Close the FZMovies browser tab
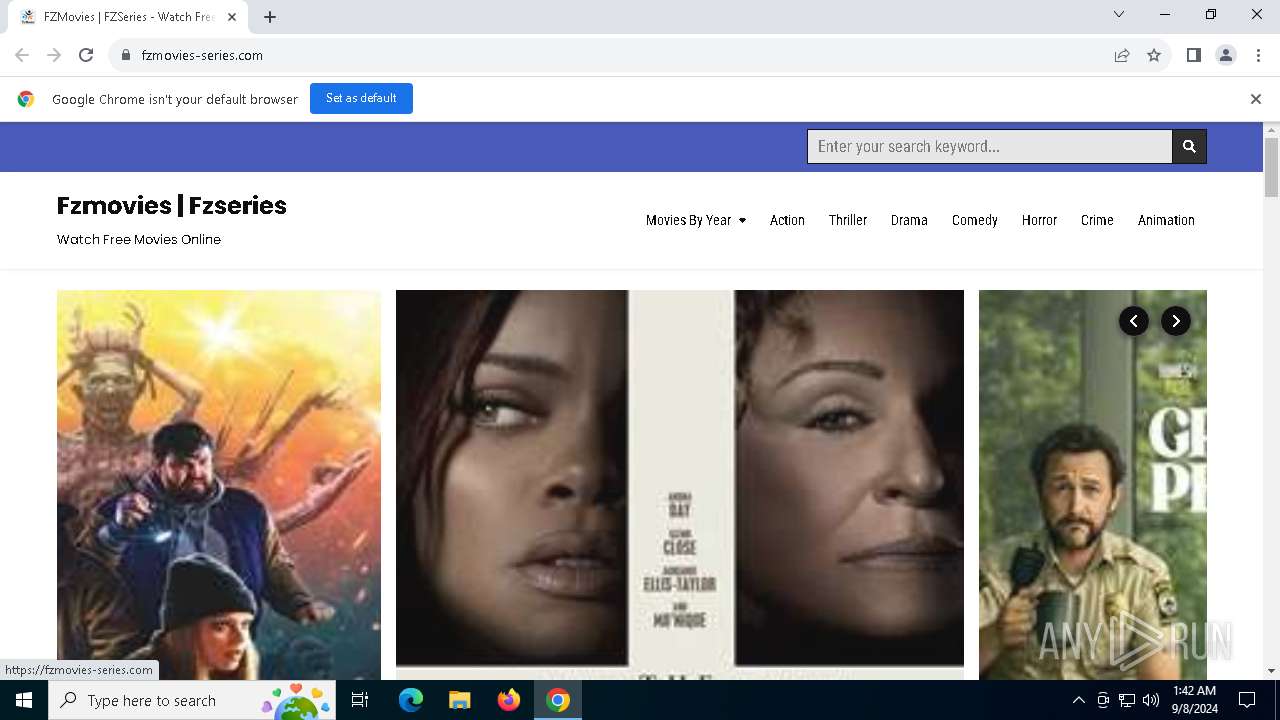Viewport: 1280px width, 720px height. pos(232,17)
